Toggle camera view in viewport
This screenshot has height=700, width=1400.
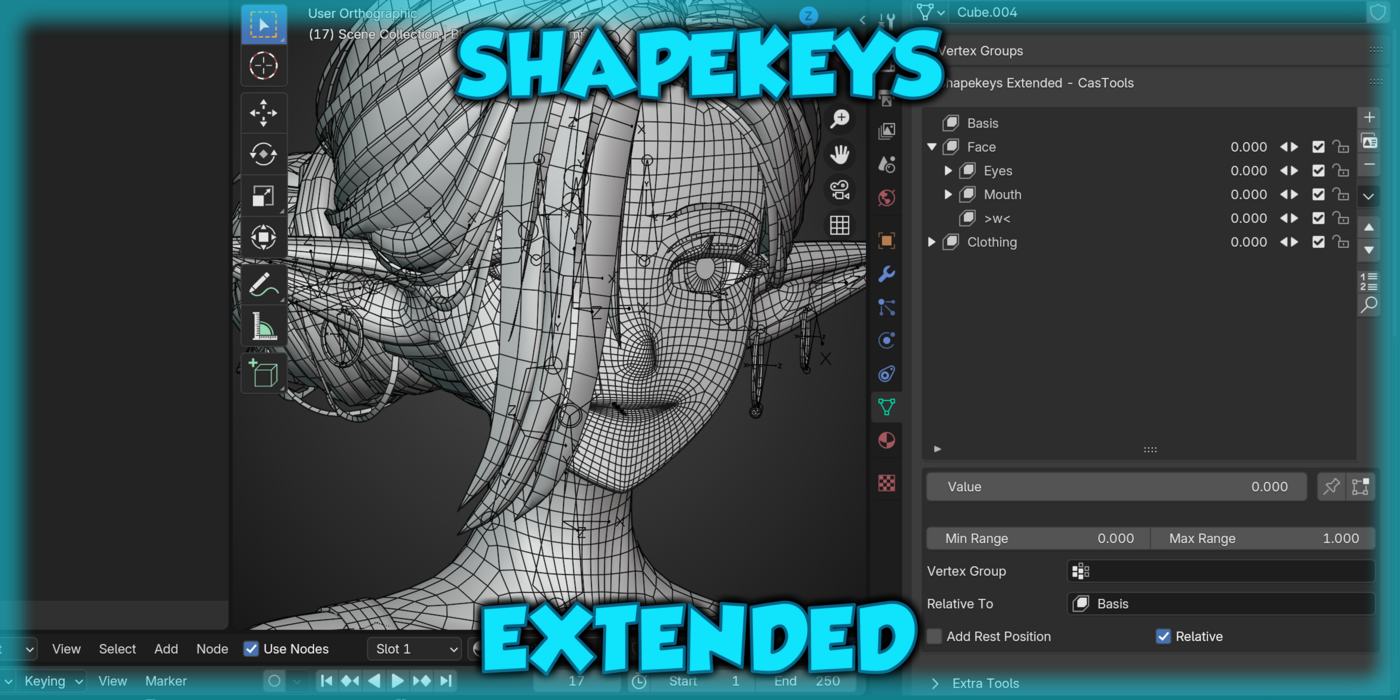(x=840, y=190)
